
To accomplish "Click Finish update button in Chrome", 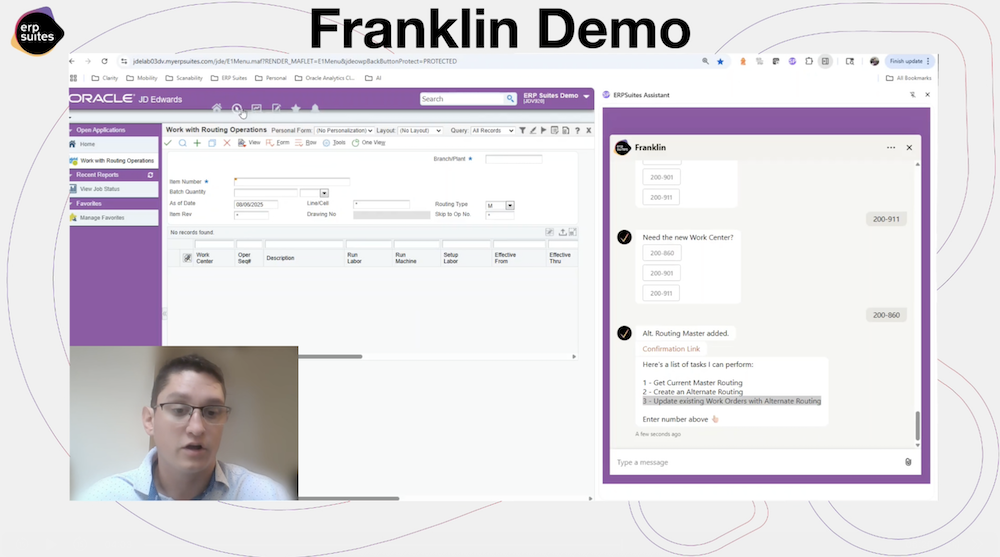I will pyautogui.click(x=910, y=61).
